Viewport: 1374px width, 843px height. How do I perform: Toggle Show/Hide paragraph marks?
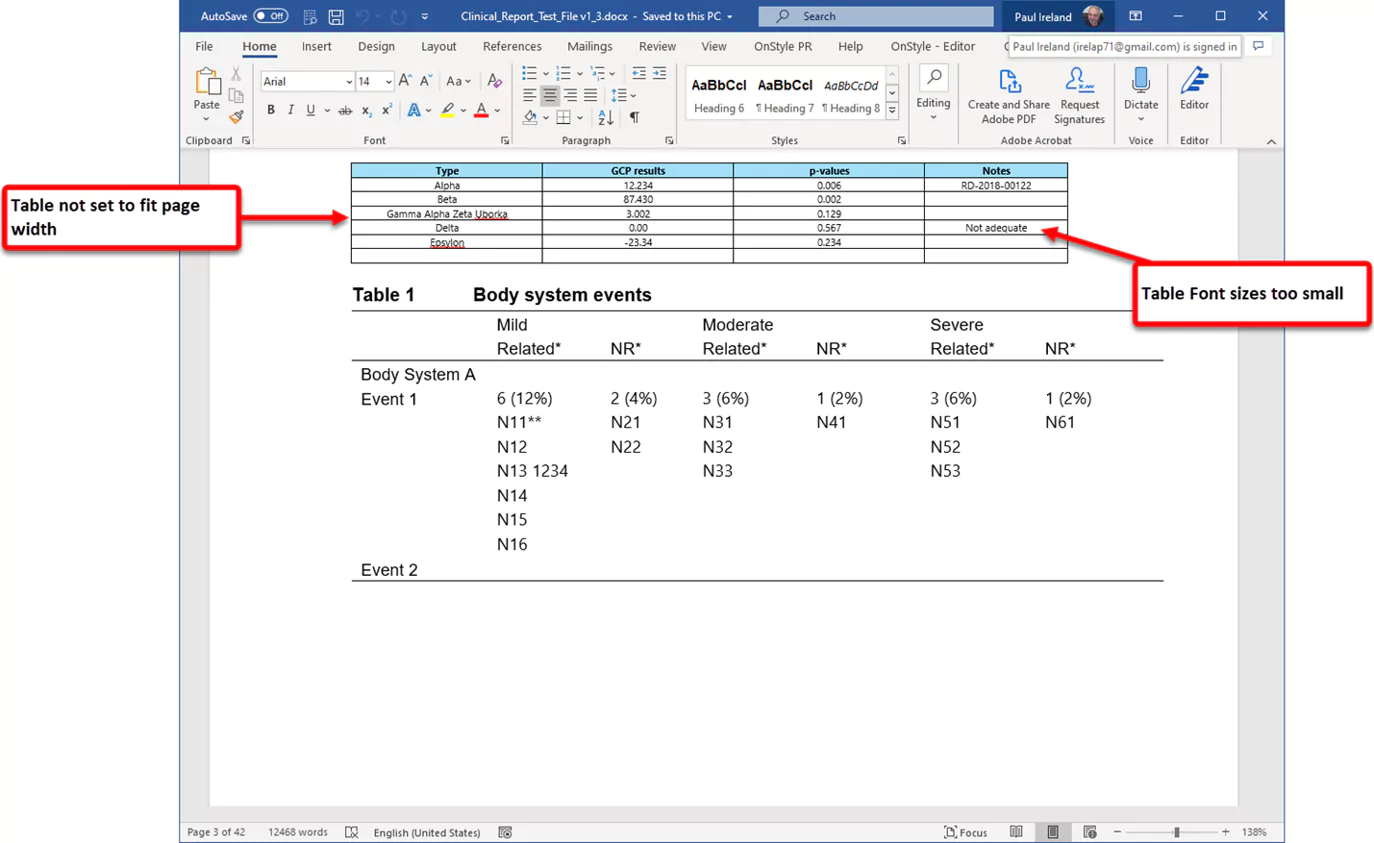[x=634, y=118]
